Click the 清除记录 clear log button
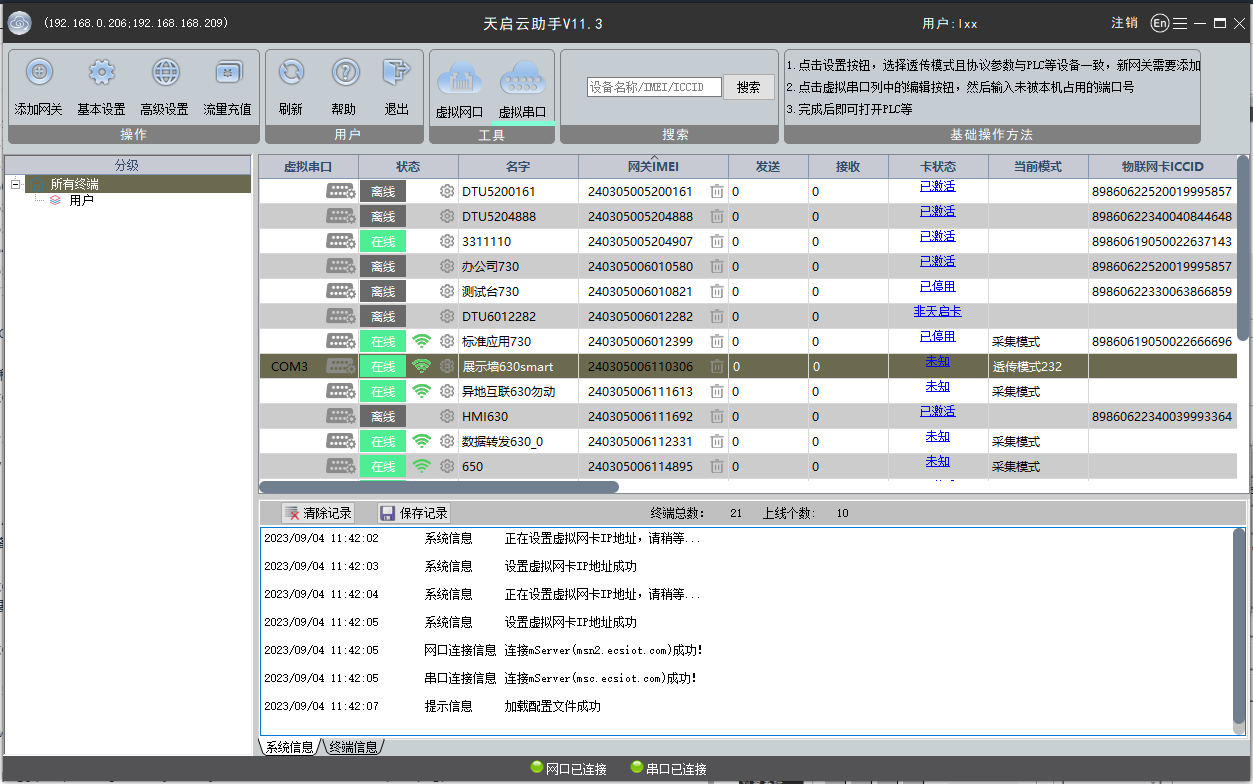Viewport: 1253px width, 784px height. pos(319,513)
